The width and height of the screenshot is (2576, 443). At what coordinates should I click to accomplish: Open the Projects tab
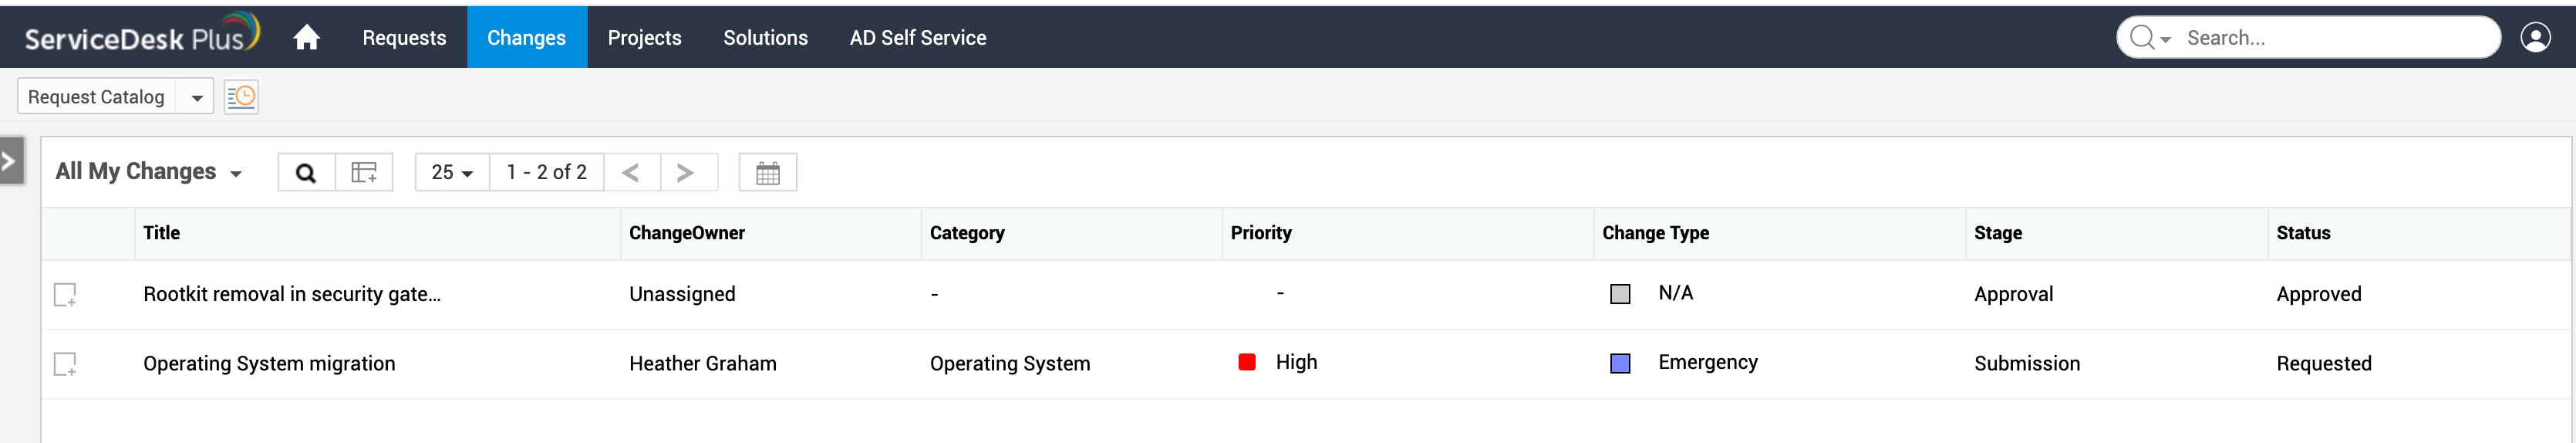click(x=644, y=38)
